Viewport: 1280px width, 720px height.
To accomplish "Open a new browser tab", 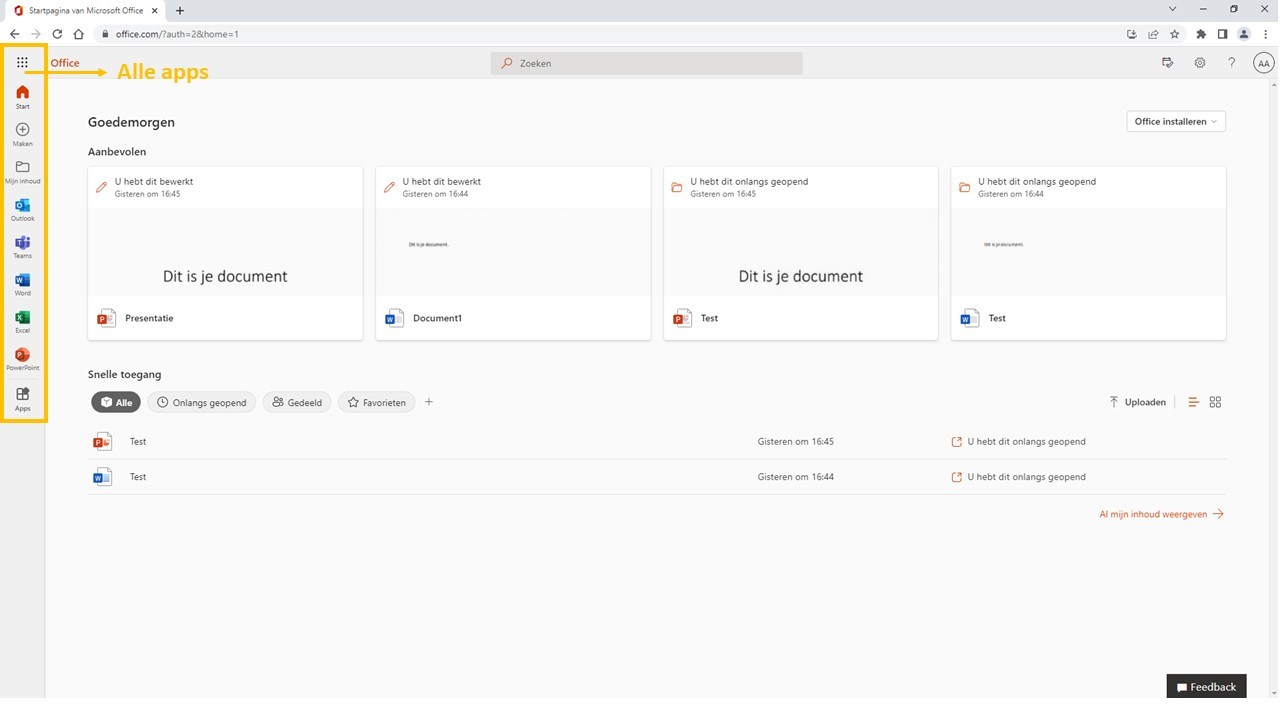I will tap(180, 11).
